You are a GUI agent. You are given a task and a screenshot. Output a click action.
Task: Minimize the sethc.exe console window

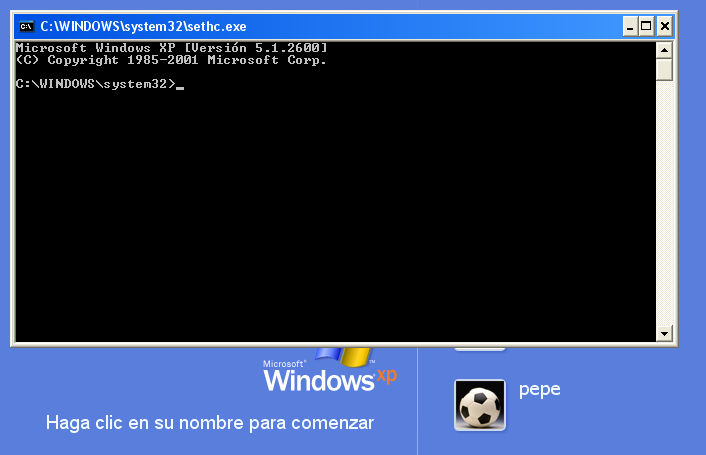(630, 27)
